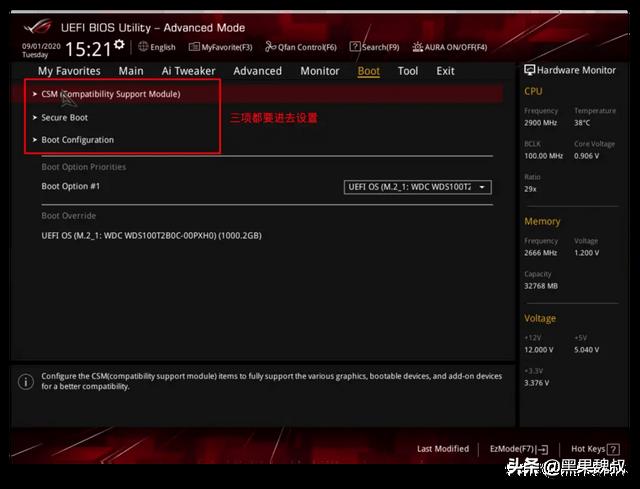Click the ROG logo
Image resolution: width=640 pixels, height=489 pixels.
pos(38,27)
